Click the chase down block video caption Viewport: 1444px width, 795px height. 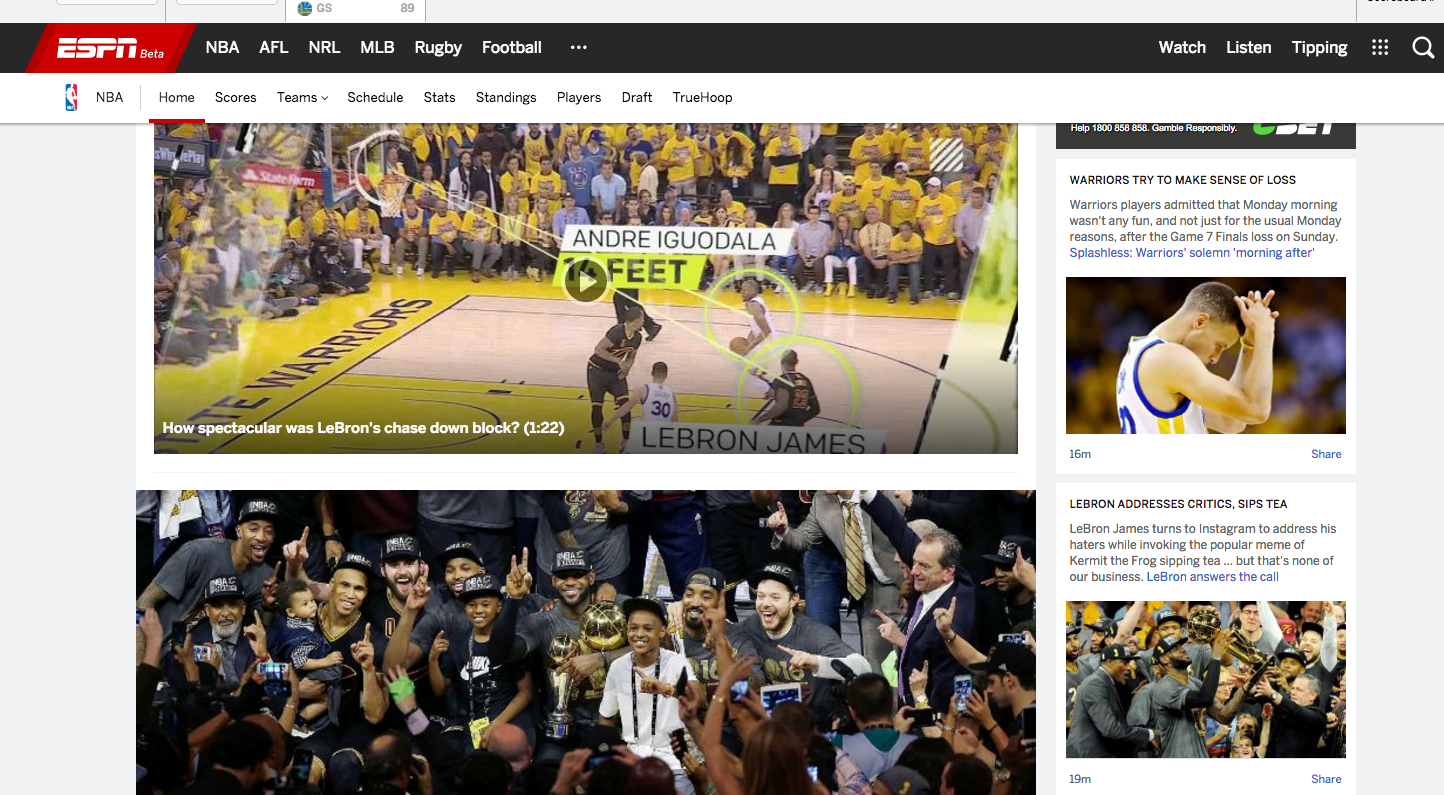click(x=363, y=428)
